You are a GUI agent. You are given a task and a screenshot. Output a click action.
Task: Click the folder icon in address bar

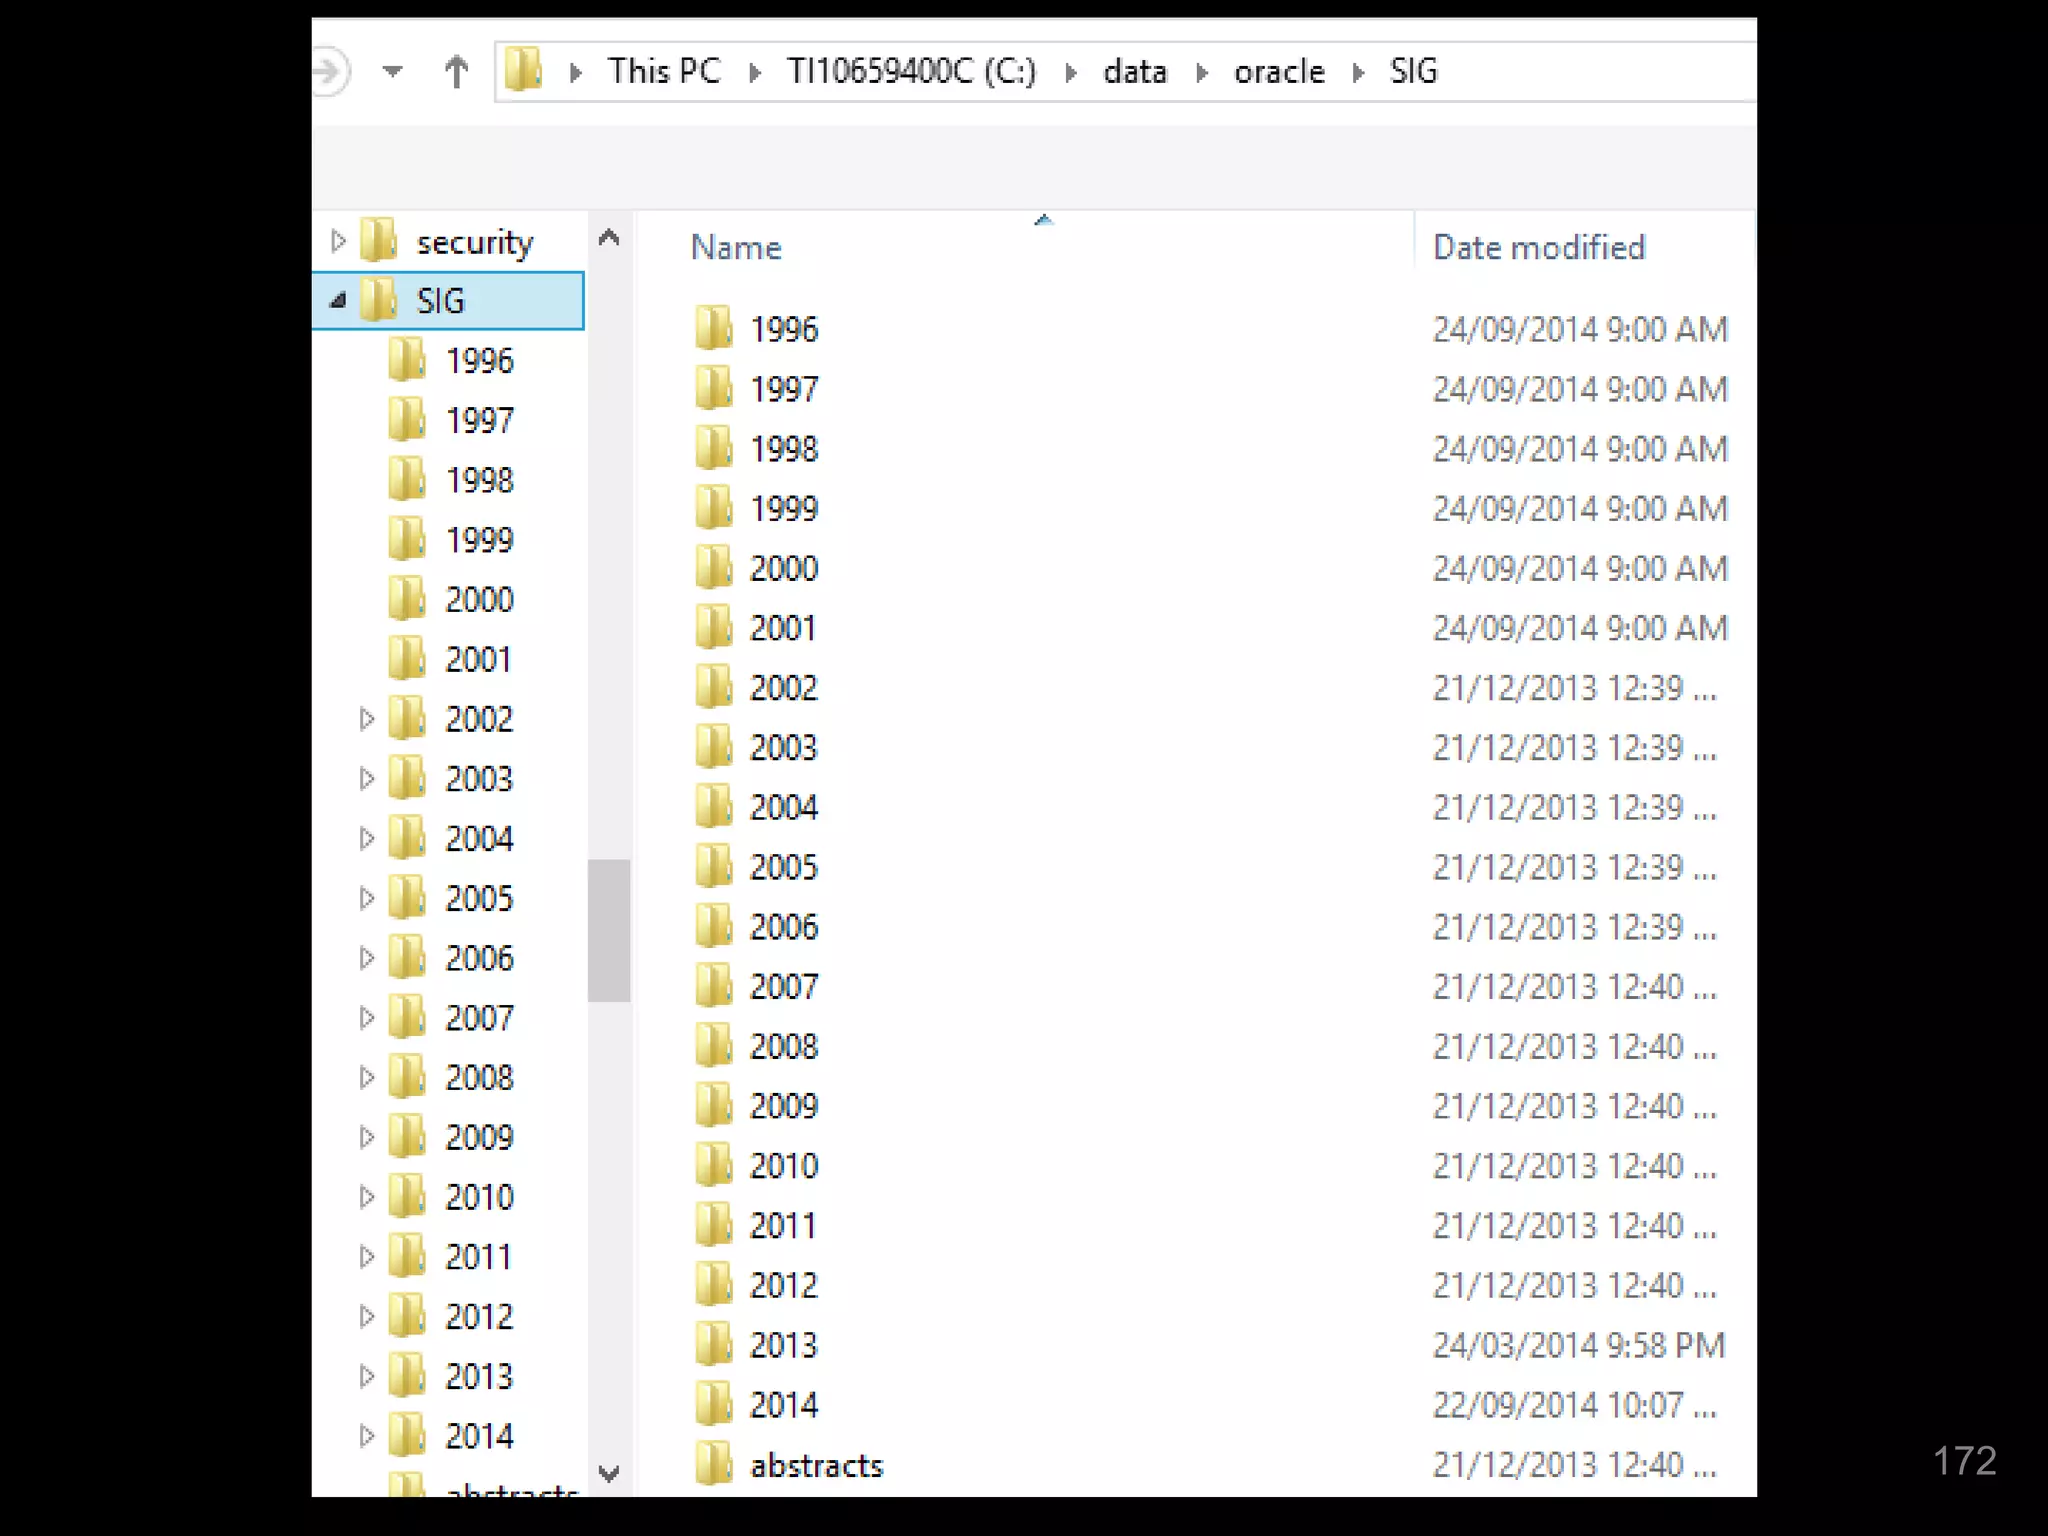(x=523, y=71)
